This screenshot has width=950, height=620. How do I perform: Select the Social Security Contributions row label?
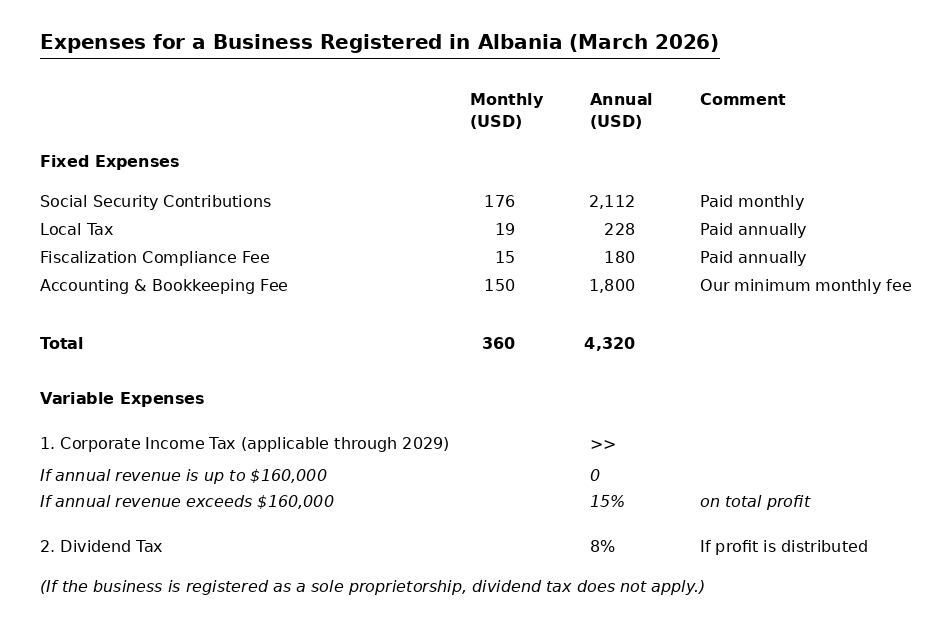[x=155, y=202]
